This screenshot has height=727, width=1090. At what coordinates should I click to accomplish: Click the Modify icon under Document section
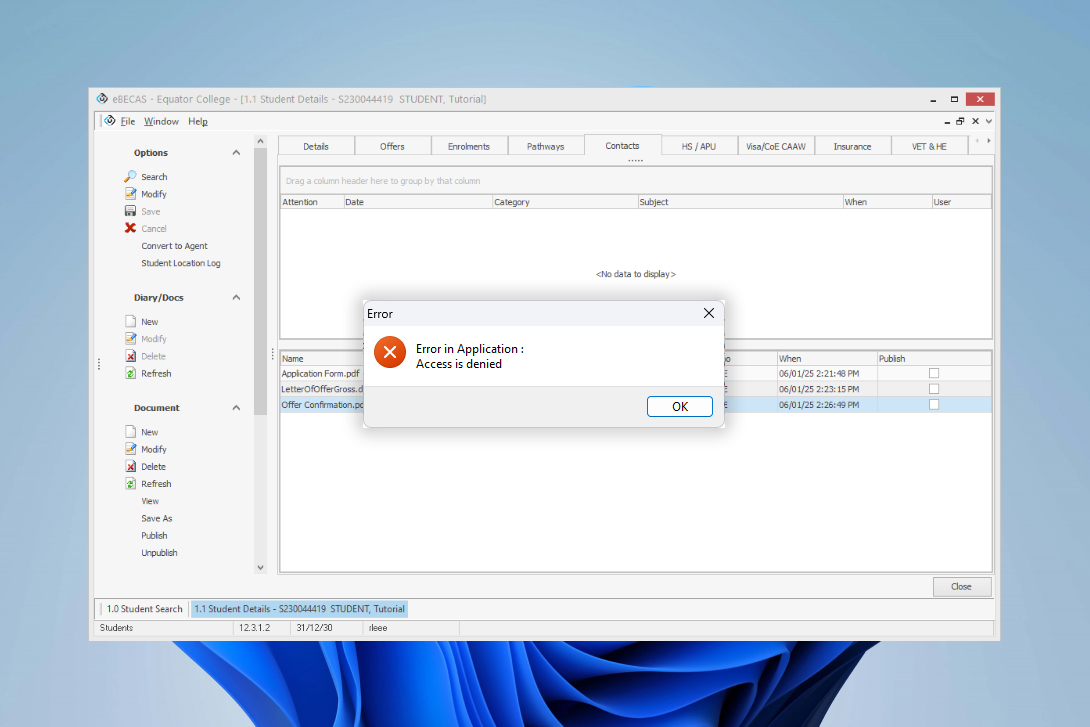coord(130,450)
